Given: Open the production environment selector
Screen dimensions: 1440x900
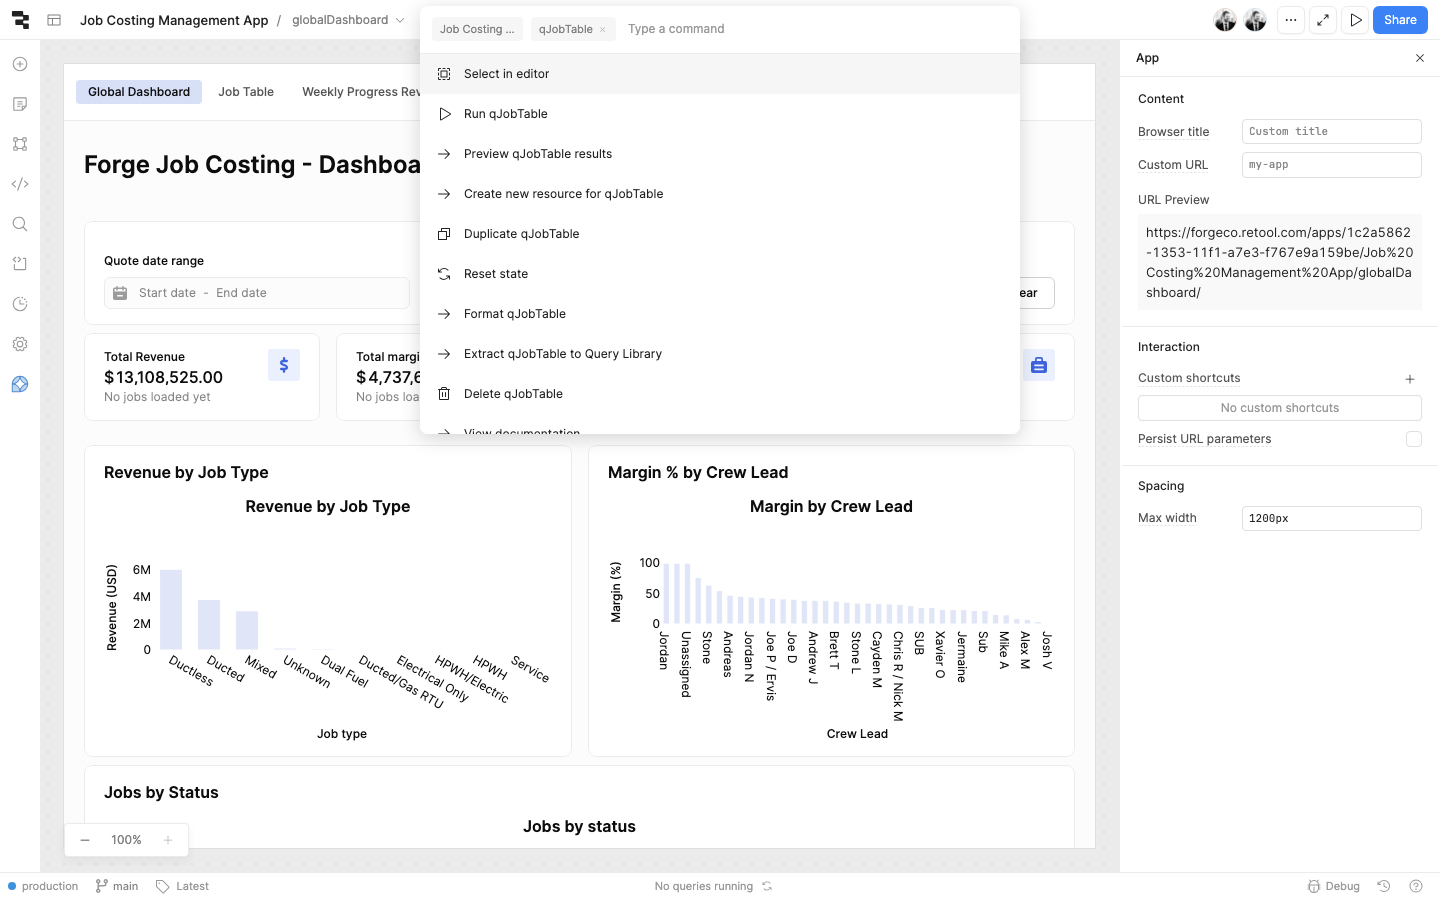Looking at the screenshot, I should [42, 886].
